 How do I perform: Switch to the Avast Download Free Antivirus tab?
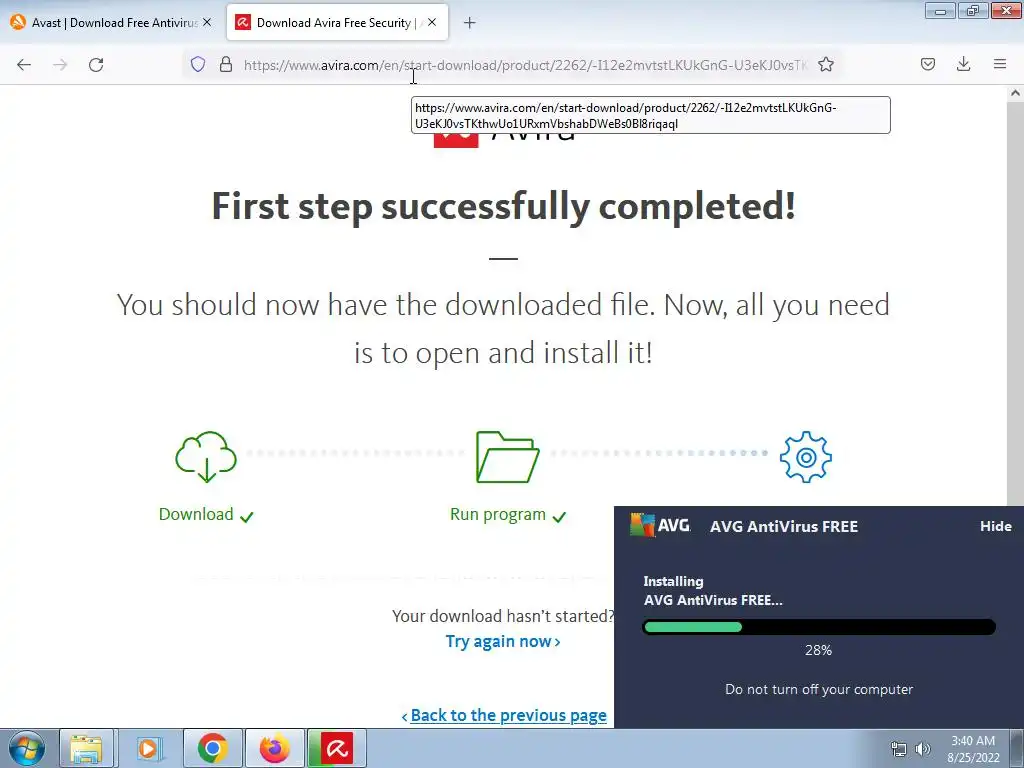(x=112, y=23)
